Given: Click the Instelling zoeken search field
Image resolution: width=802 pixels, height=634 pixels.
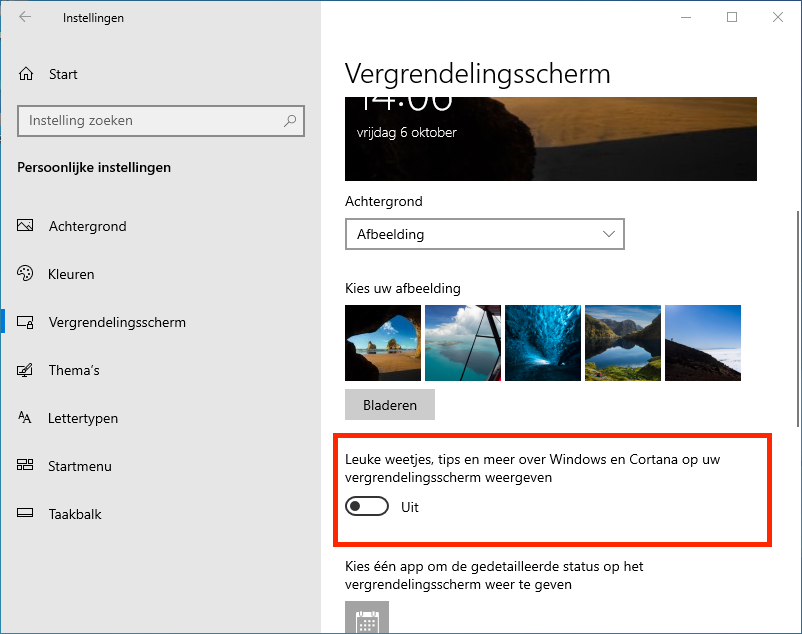Looking at the screenshot, I should [x=150, y=121].
